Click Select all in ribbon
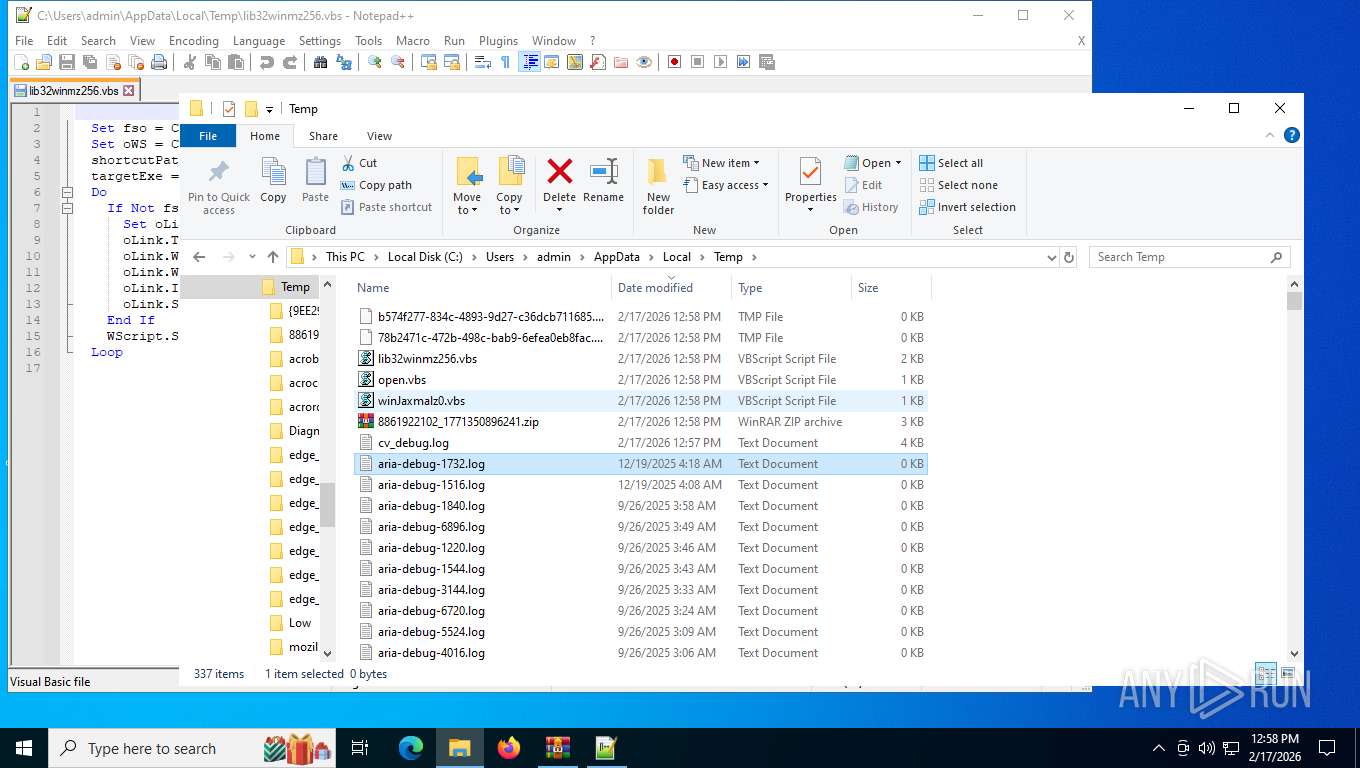Screen dimensions: 1360x768 951,163
